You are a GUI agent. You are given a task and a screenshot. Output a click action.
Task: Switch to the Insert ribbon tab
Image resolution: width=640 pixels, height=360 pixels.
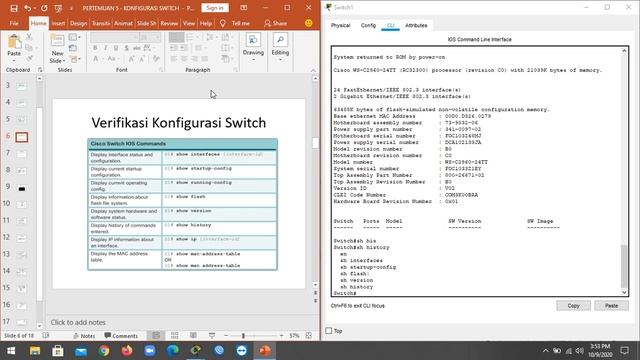(58, 23)
